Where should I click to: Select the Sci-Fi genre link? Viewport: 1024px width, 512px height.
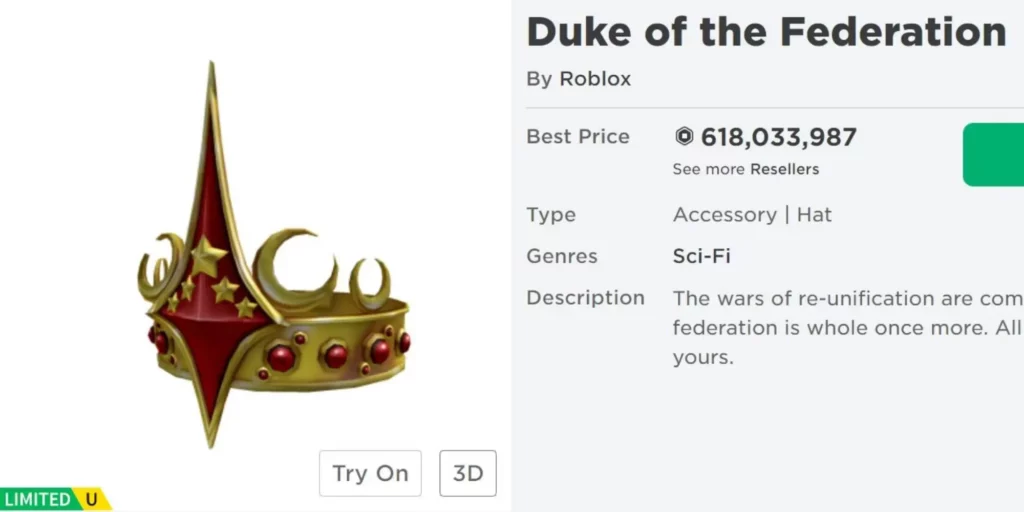coord(701,256)
